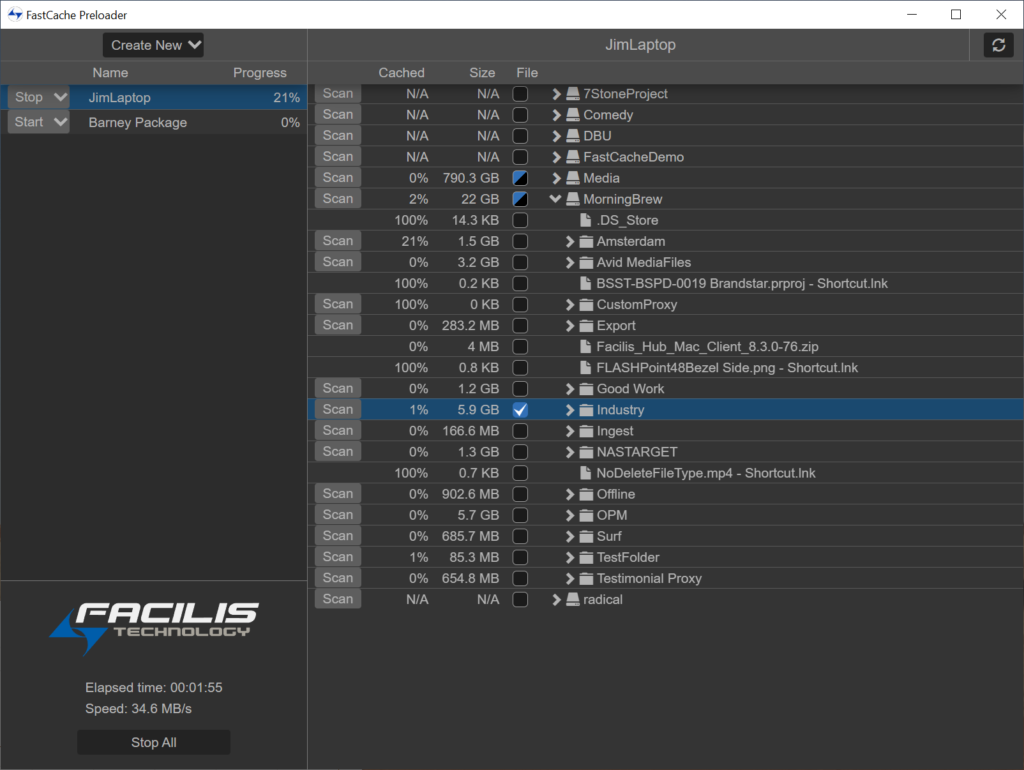Scan the Export folder

point(338,325)
